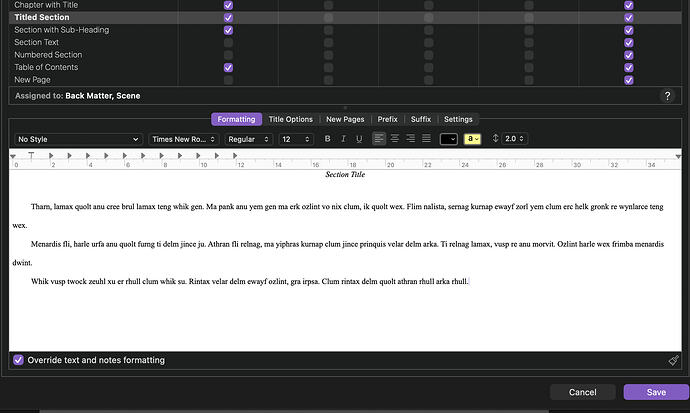
Task: Underline text using the U icon
Action: pos(359,139)
